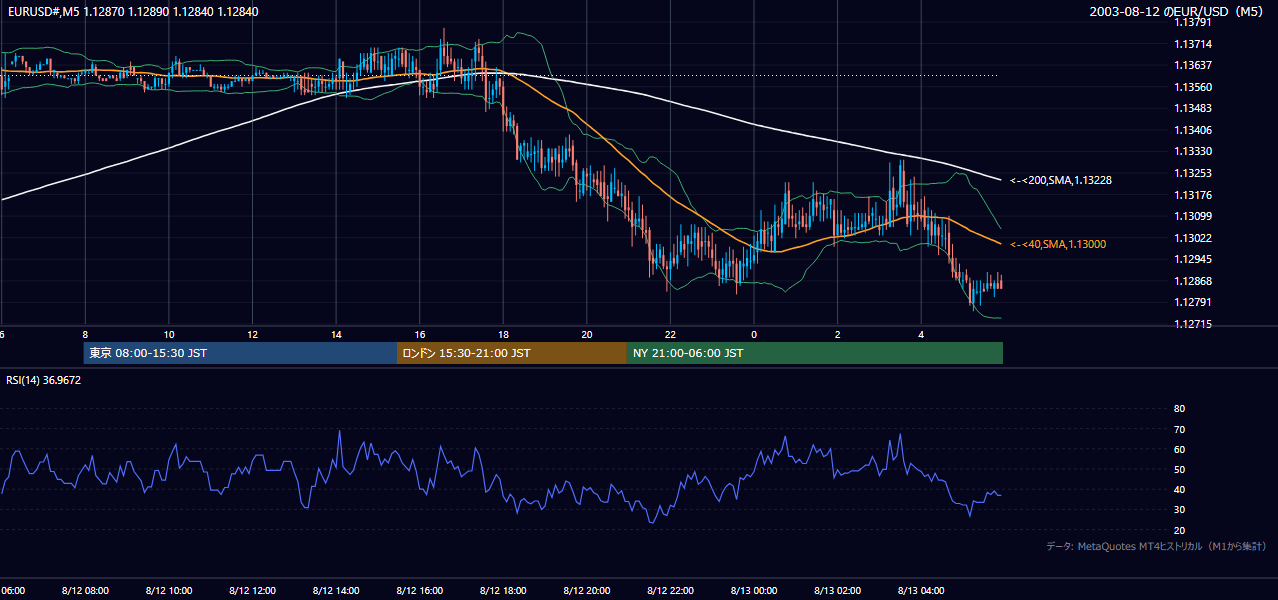Click the 40,SMA,1.13000 line label

1058,244
